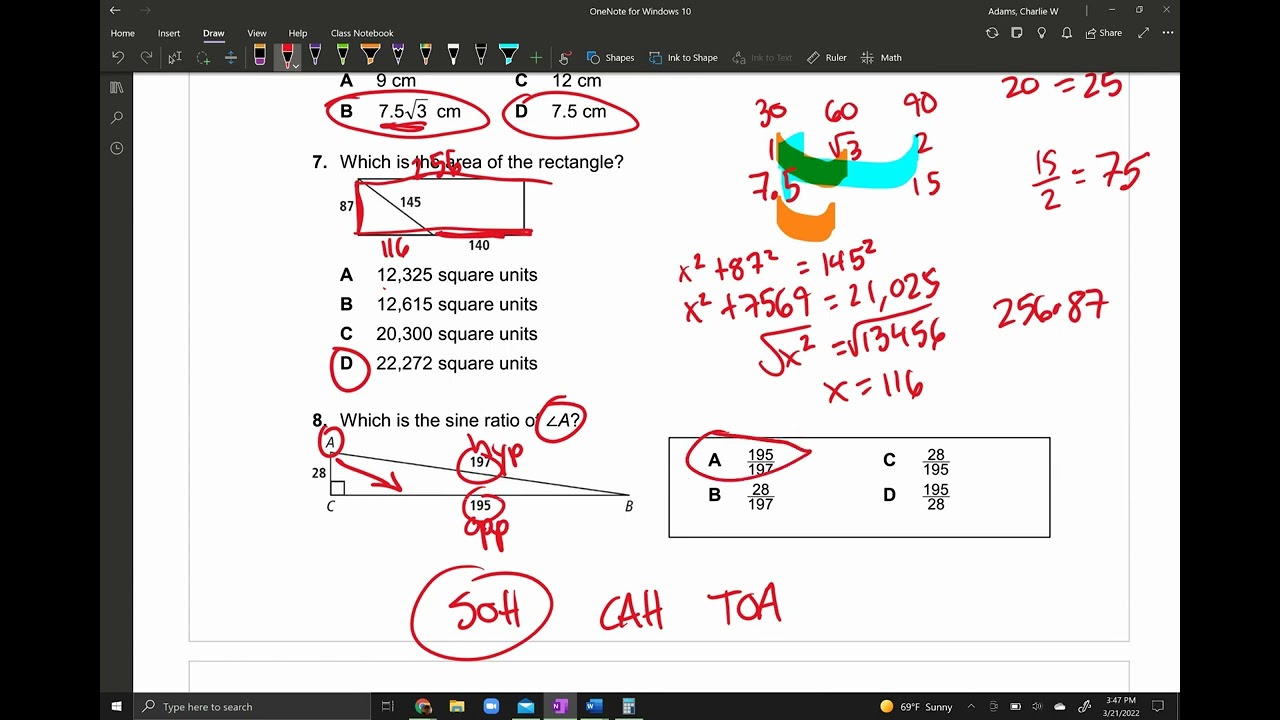Viewport: 1280px width, 720px height.
Task: Open the Class Notebook tab
Action: [x=362, y=33]
